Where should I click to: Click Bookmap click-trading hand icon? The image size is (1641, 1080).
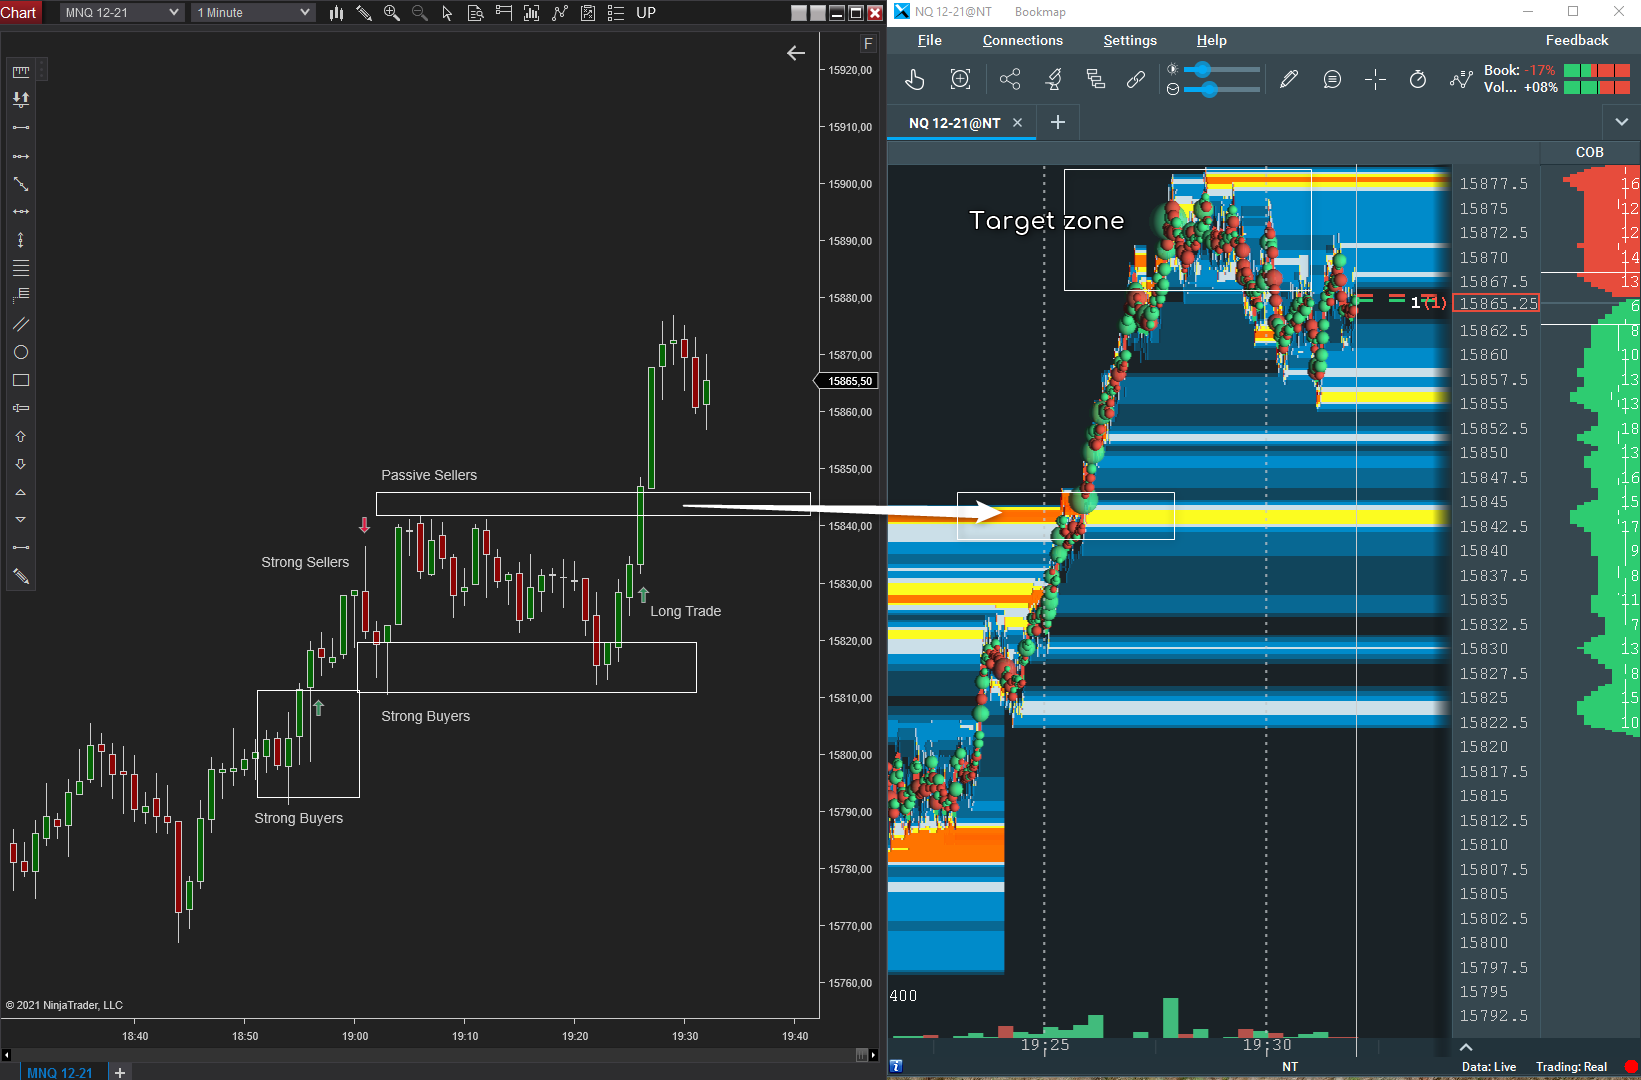click(x=915, y=79)
